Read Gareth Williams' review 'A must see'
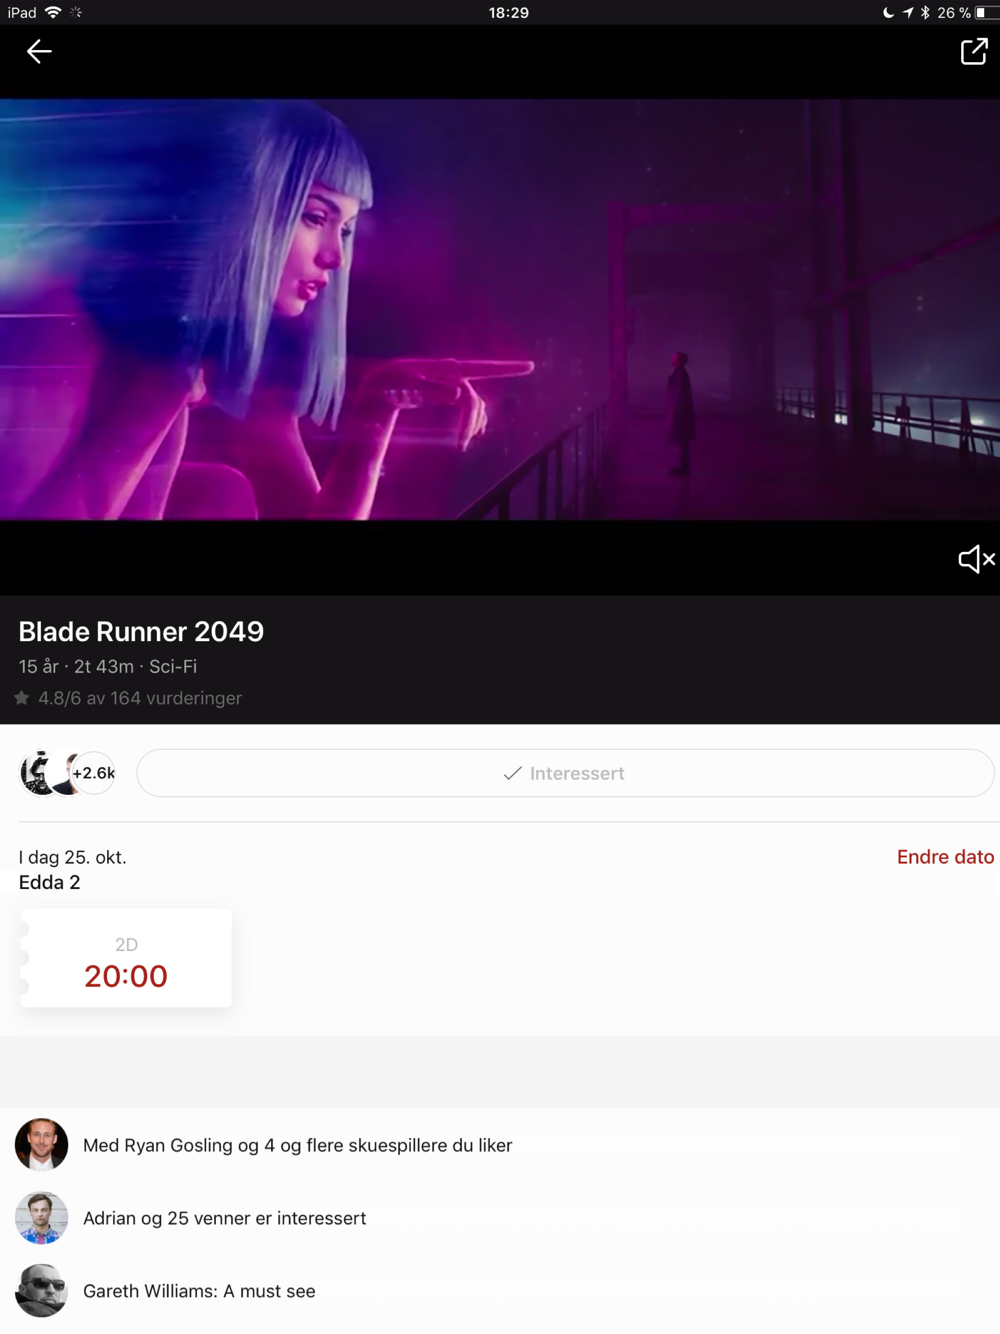1000x1334 pixels. tap(199, 1291)
